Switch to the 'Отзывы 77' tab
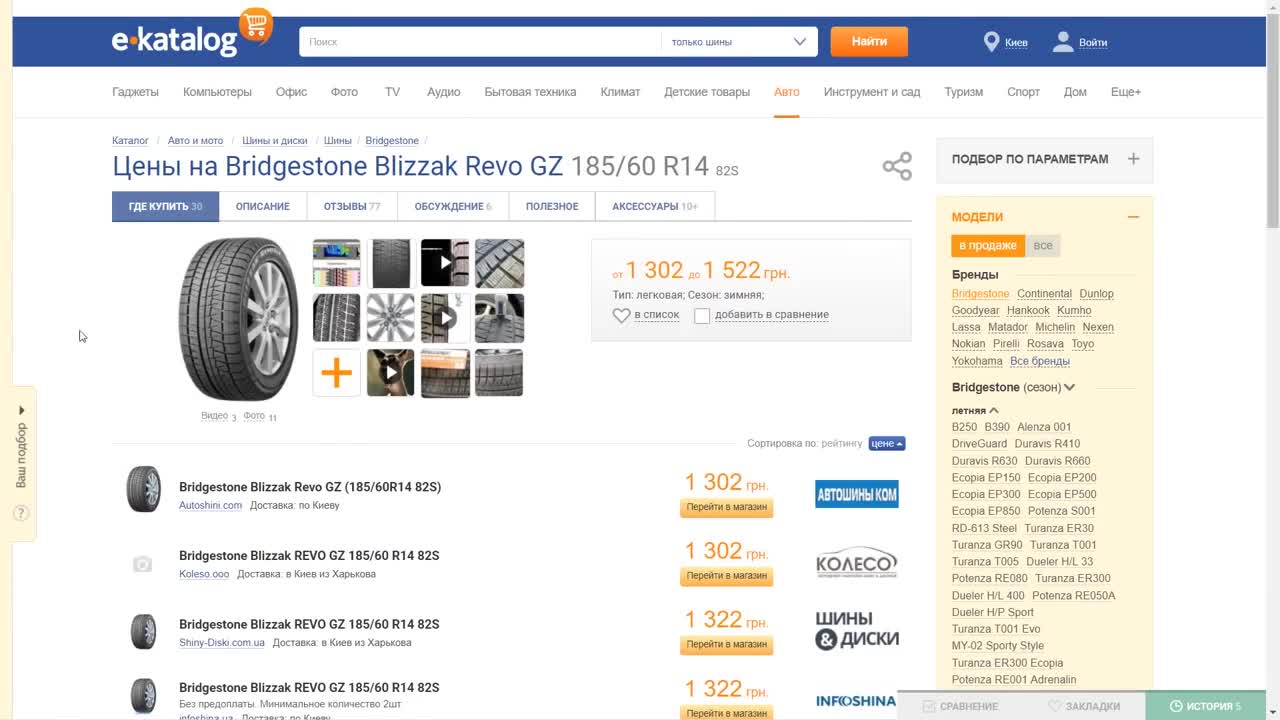 click(x=352, y=206)
